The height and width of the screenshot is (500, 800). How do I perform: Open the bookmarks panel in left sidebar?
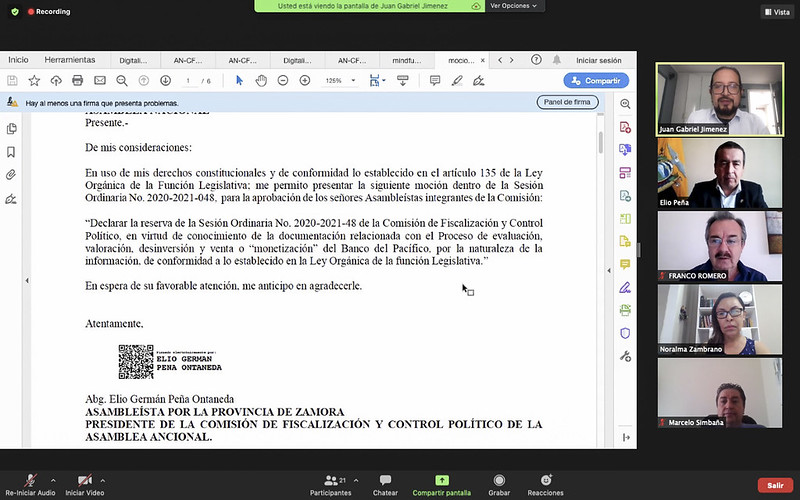point(11,152)
